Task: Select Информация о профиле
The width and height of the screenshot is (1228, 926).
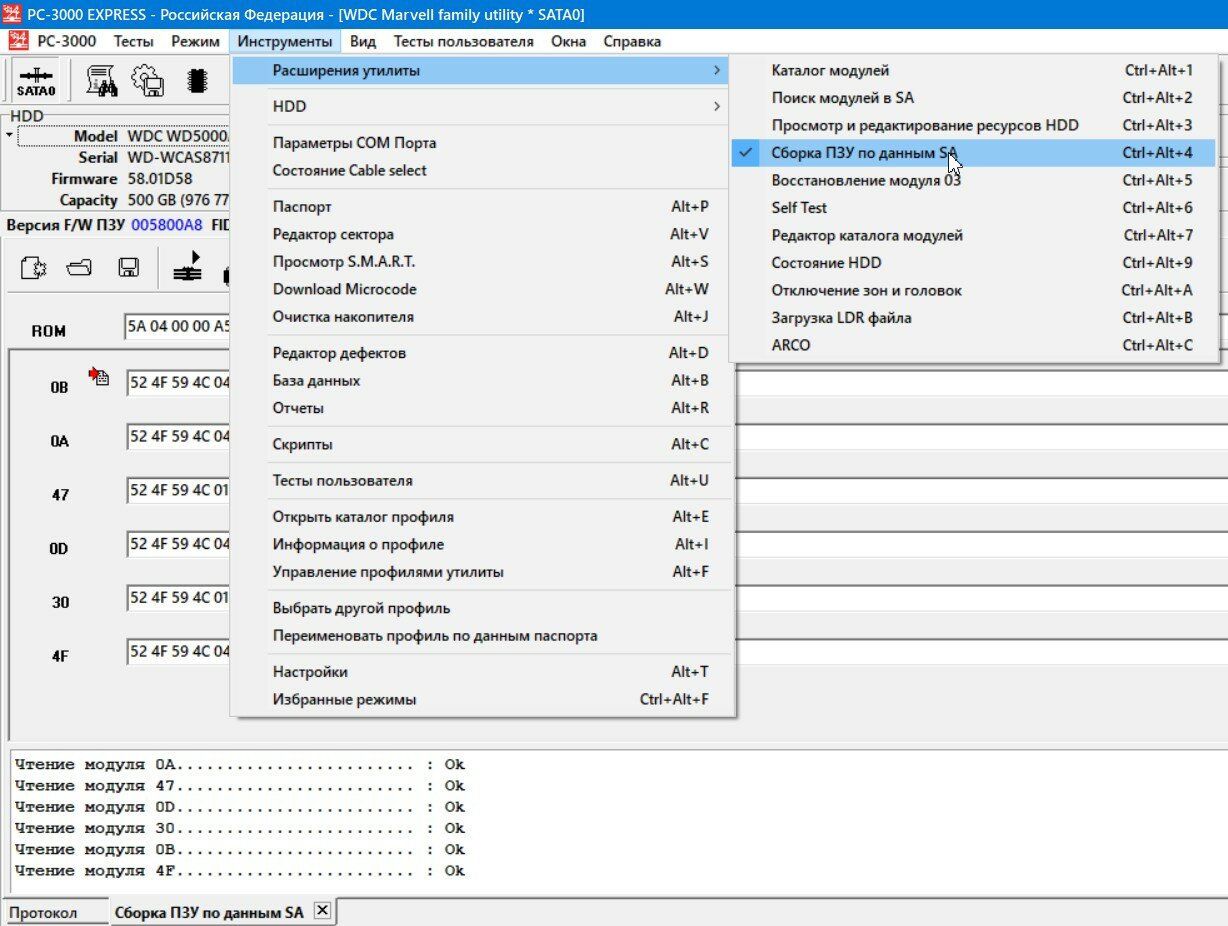Action: [x=483, y=545]
